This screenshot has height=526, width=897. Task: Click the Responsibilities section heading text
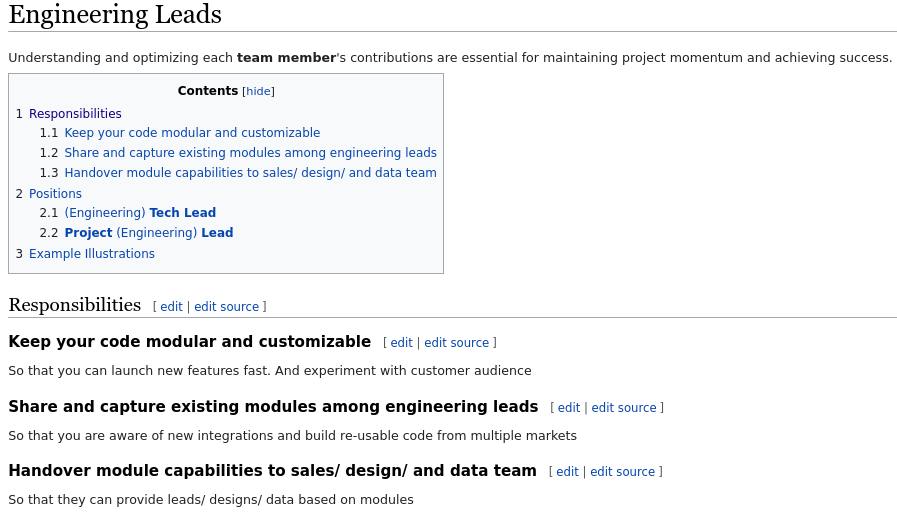pyautogui.click(x=75, y=305)
